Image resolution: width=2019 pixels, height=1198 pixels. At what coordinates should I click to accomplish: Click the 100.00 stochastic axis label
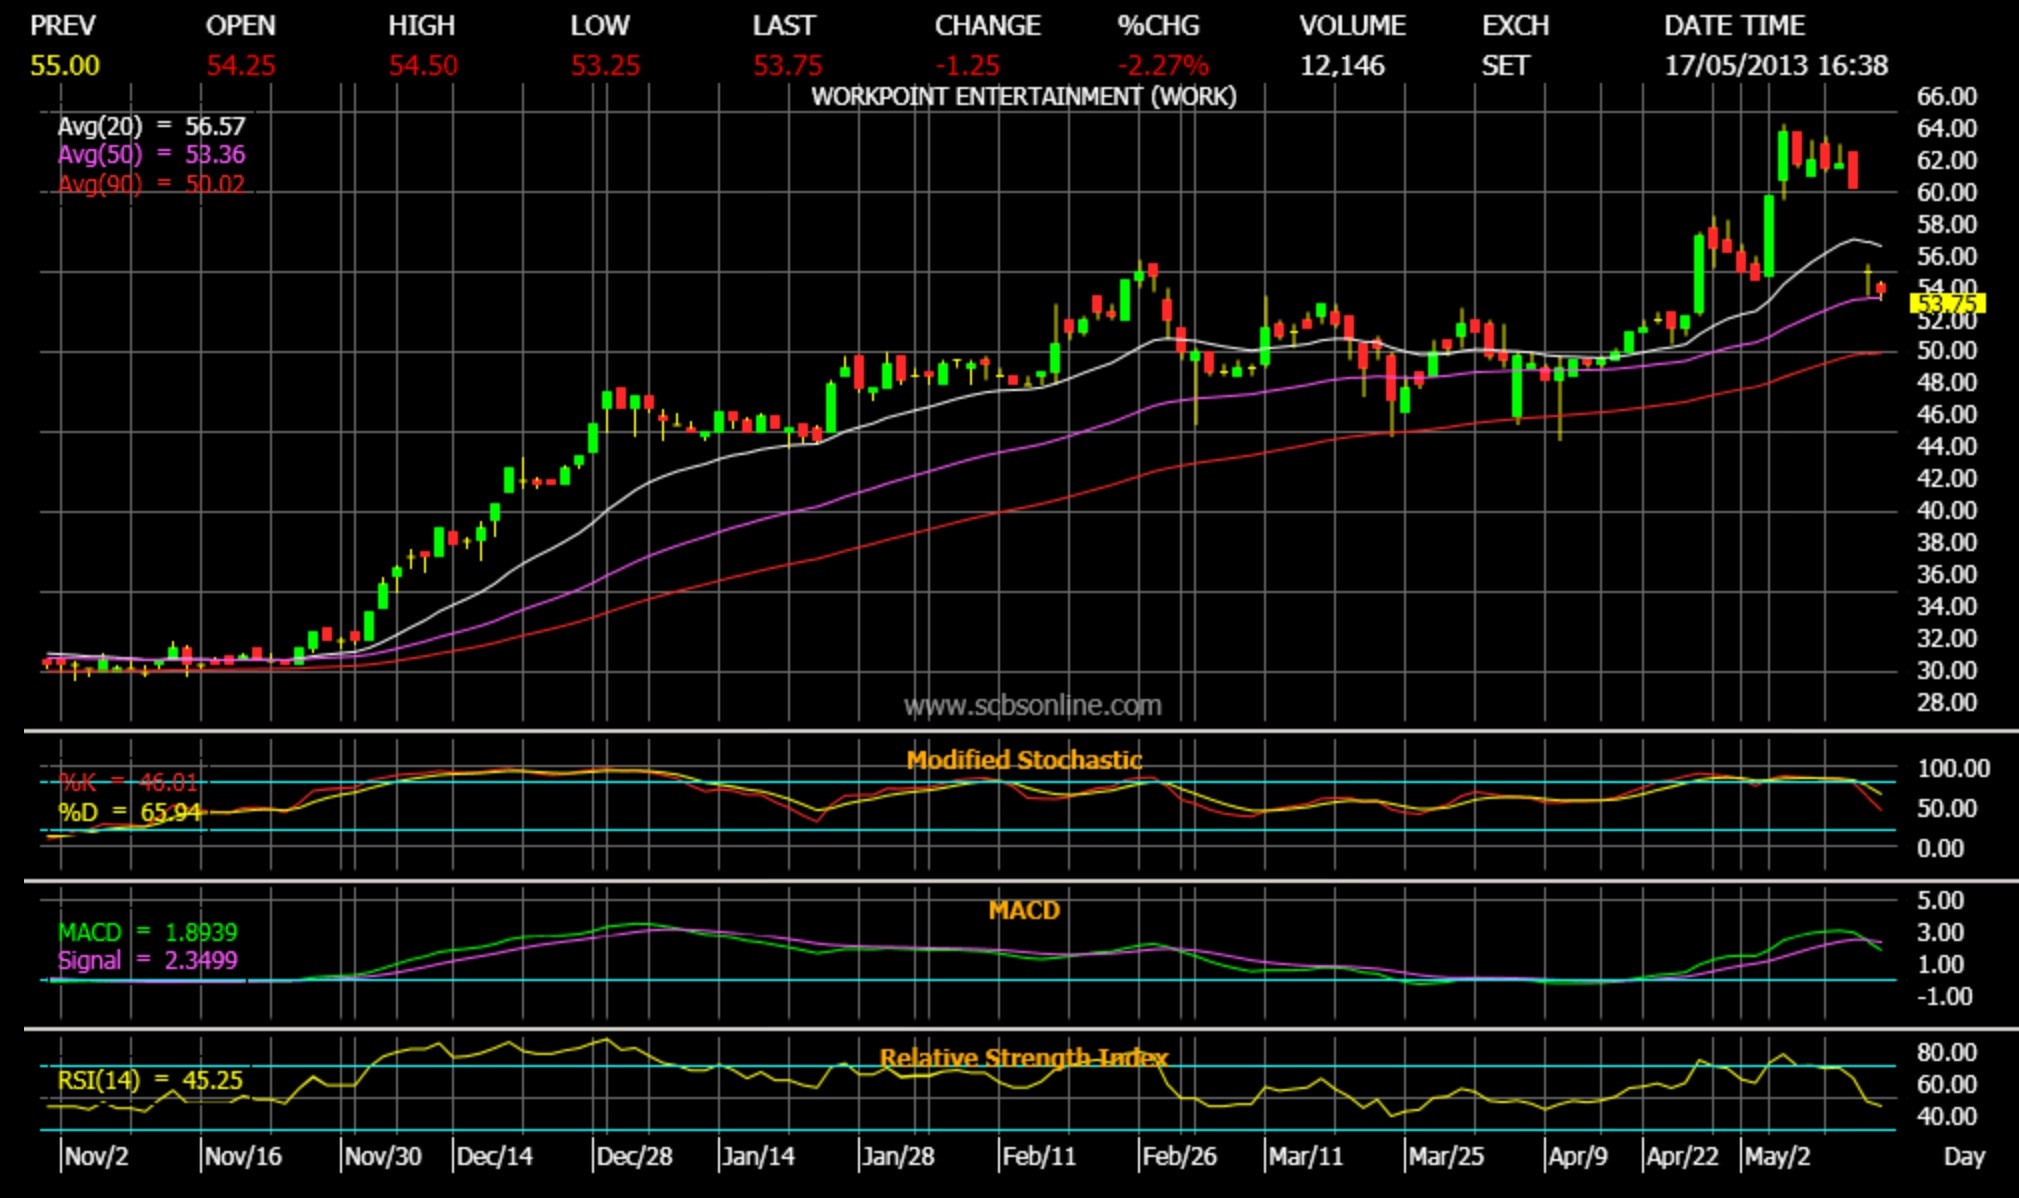pyautogui.click(x=1953, y=769)
